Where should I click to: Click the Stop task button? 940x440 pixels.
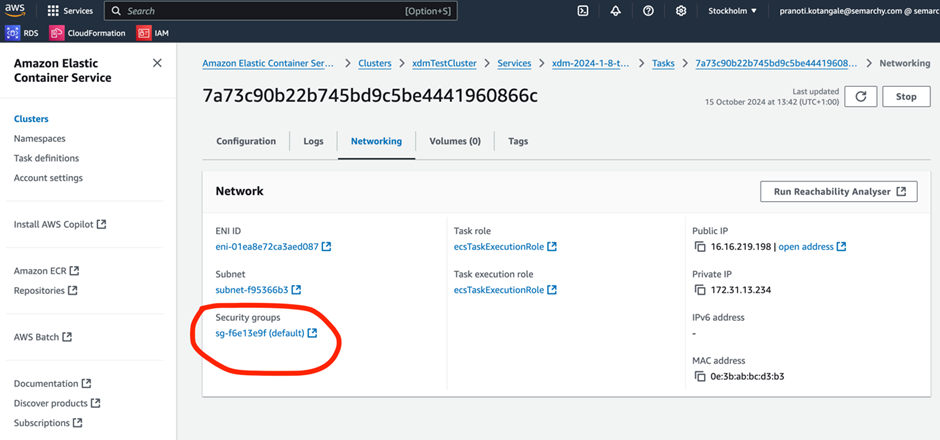point(906,97)
